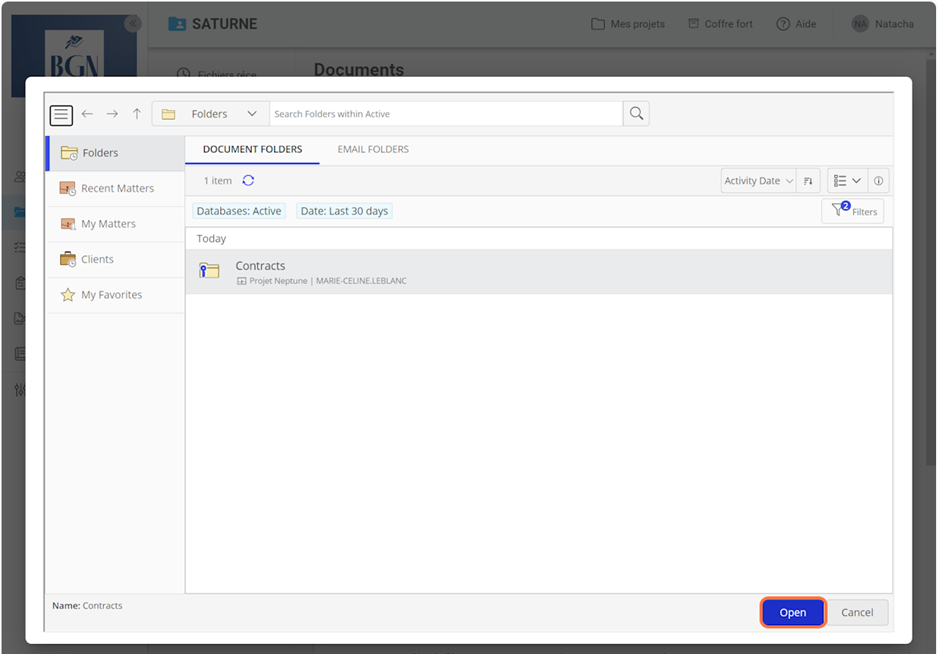945x654 pixels.
Task: Show the information pane icon
Action: coord(878,181)
